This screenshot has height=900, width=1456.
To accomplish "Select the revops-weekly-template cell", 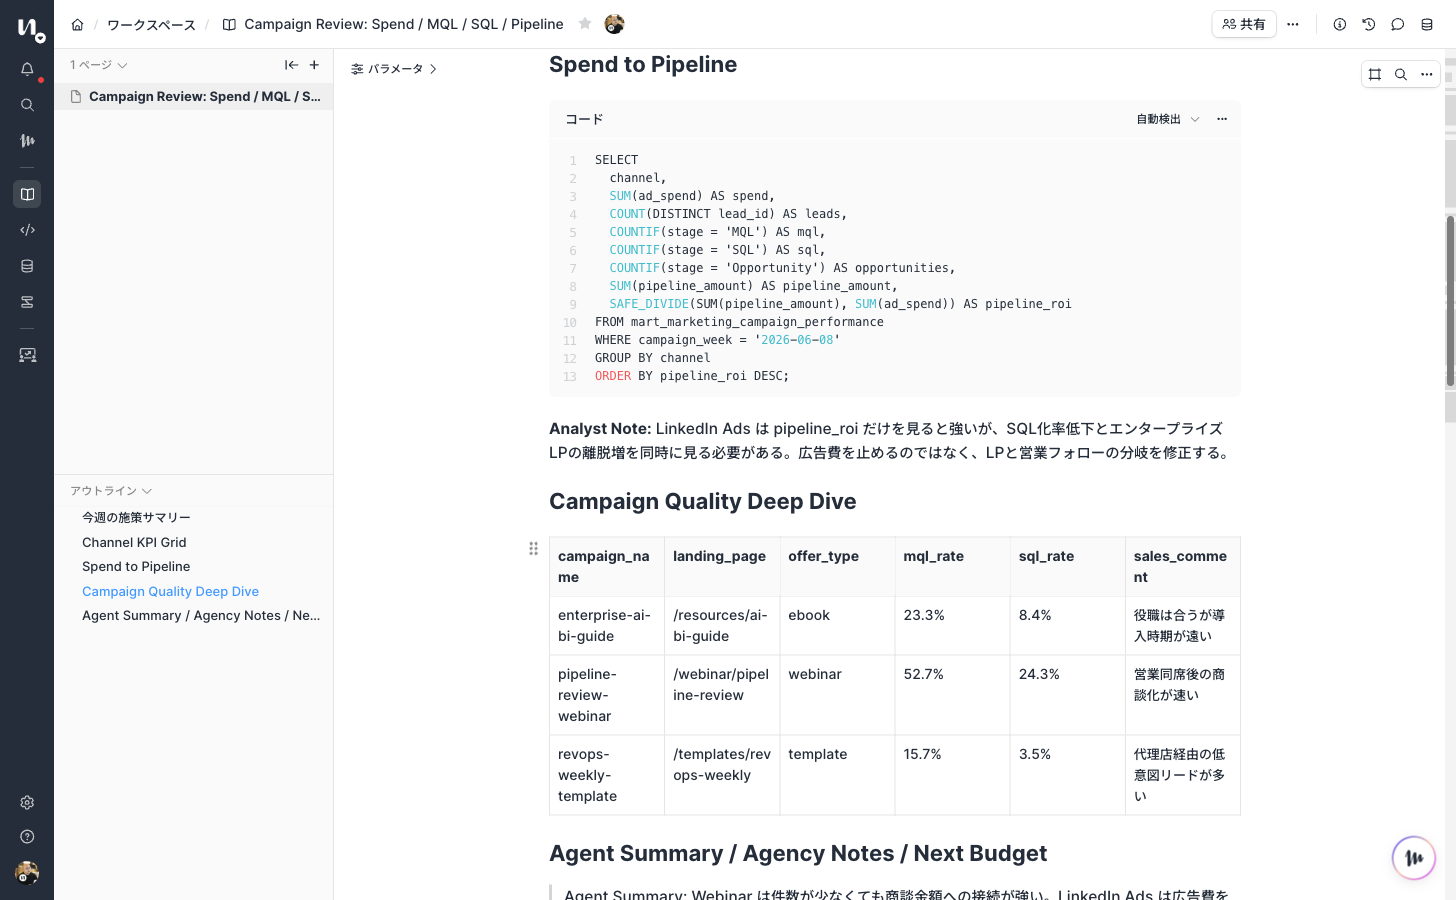I will (606, 775).
